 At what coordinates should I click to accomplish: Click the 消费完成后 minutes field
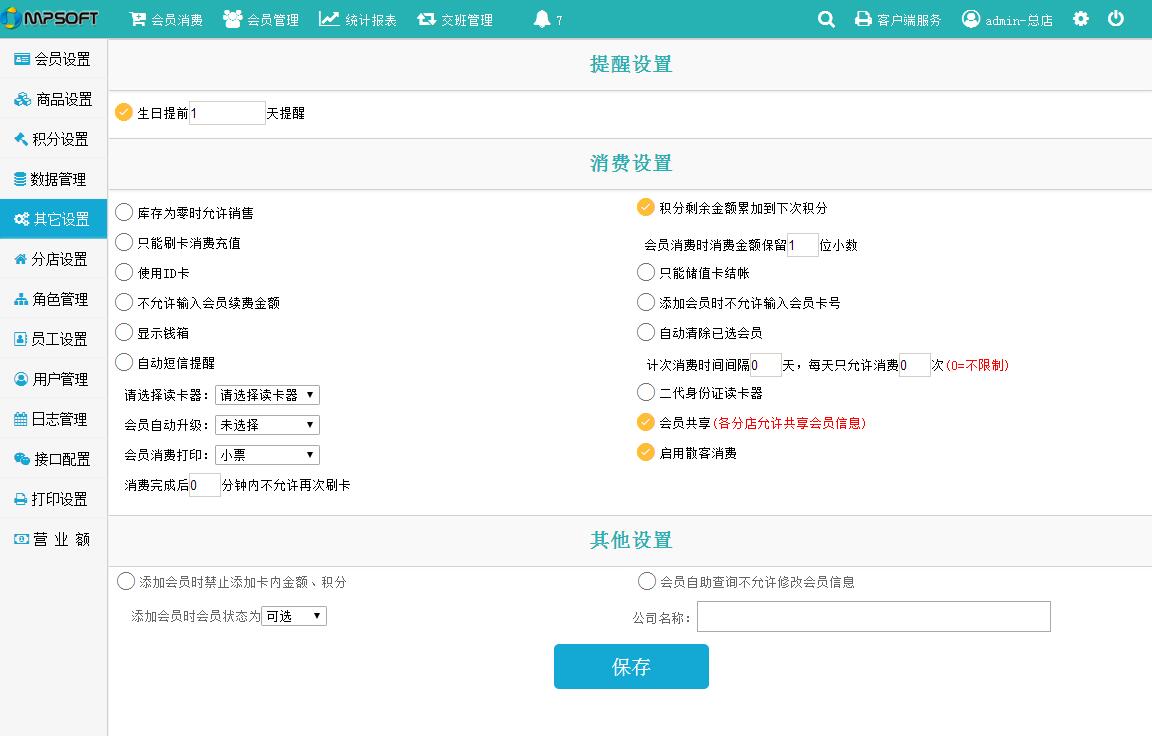tap(205, 485)
